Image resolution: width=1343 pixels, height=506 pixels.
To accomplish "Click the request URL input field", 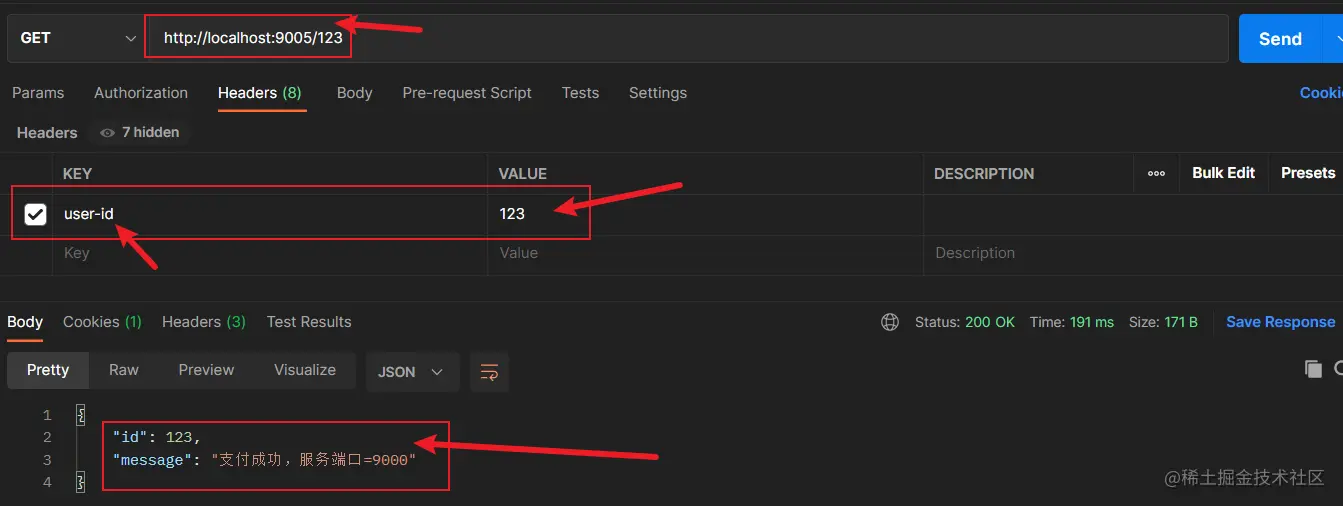I will (687, 38).
